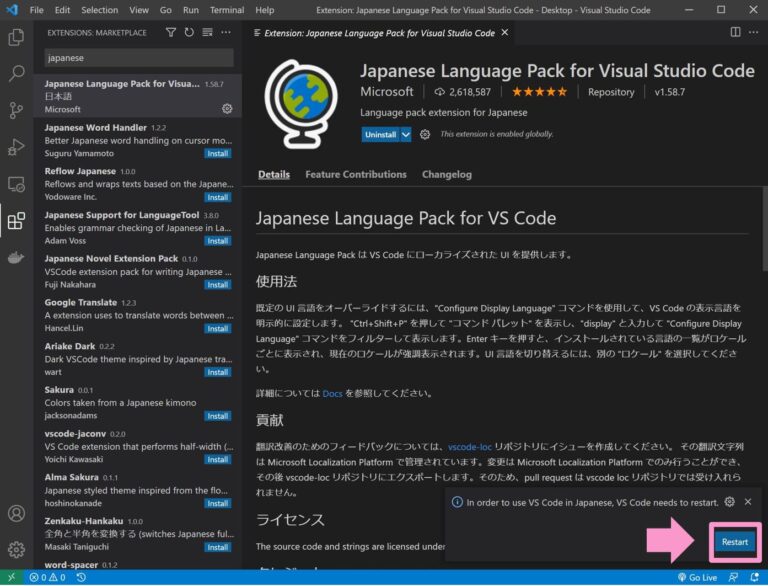
Task: Open the Manage gear in activity bar
Action: pos(16,549)
